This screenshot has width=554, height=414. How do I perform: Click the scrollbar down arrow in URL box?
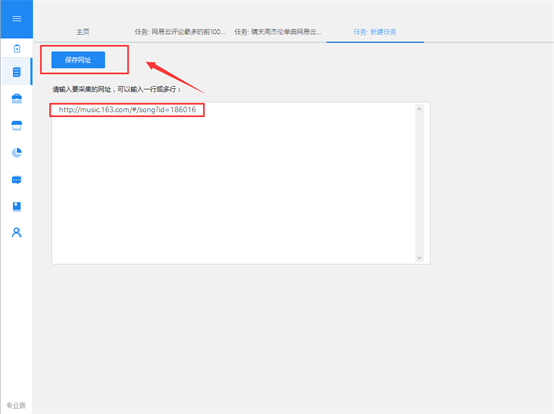[419, 258]
